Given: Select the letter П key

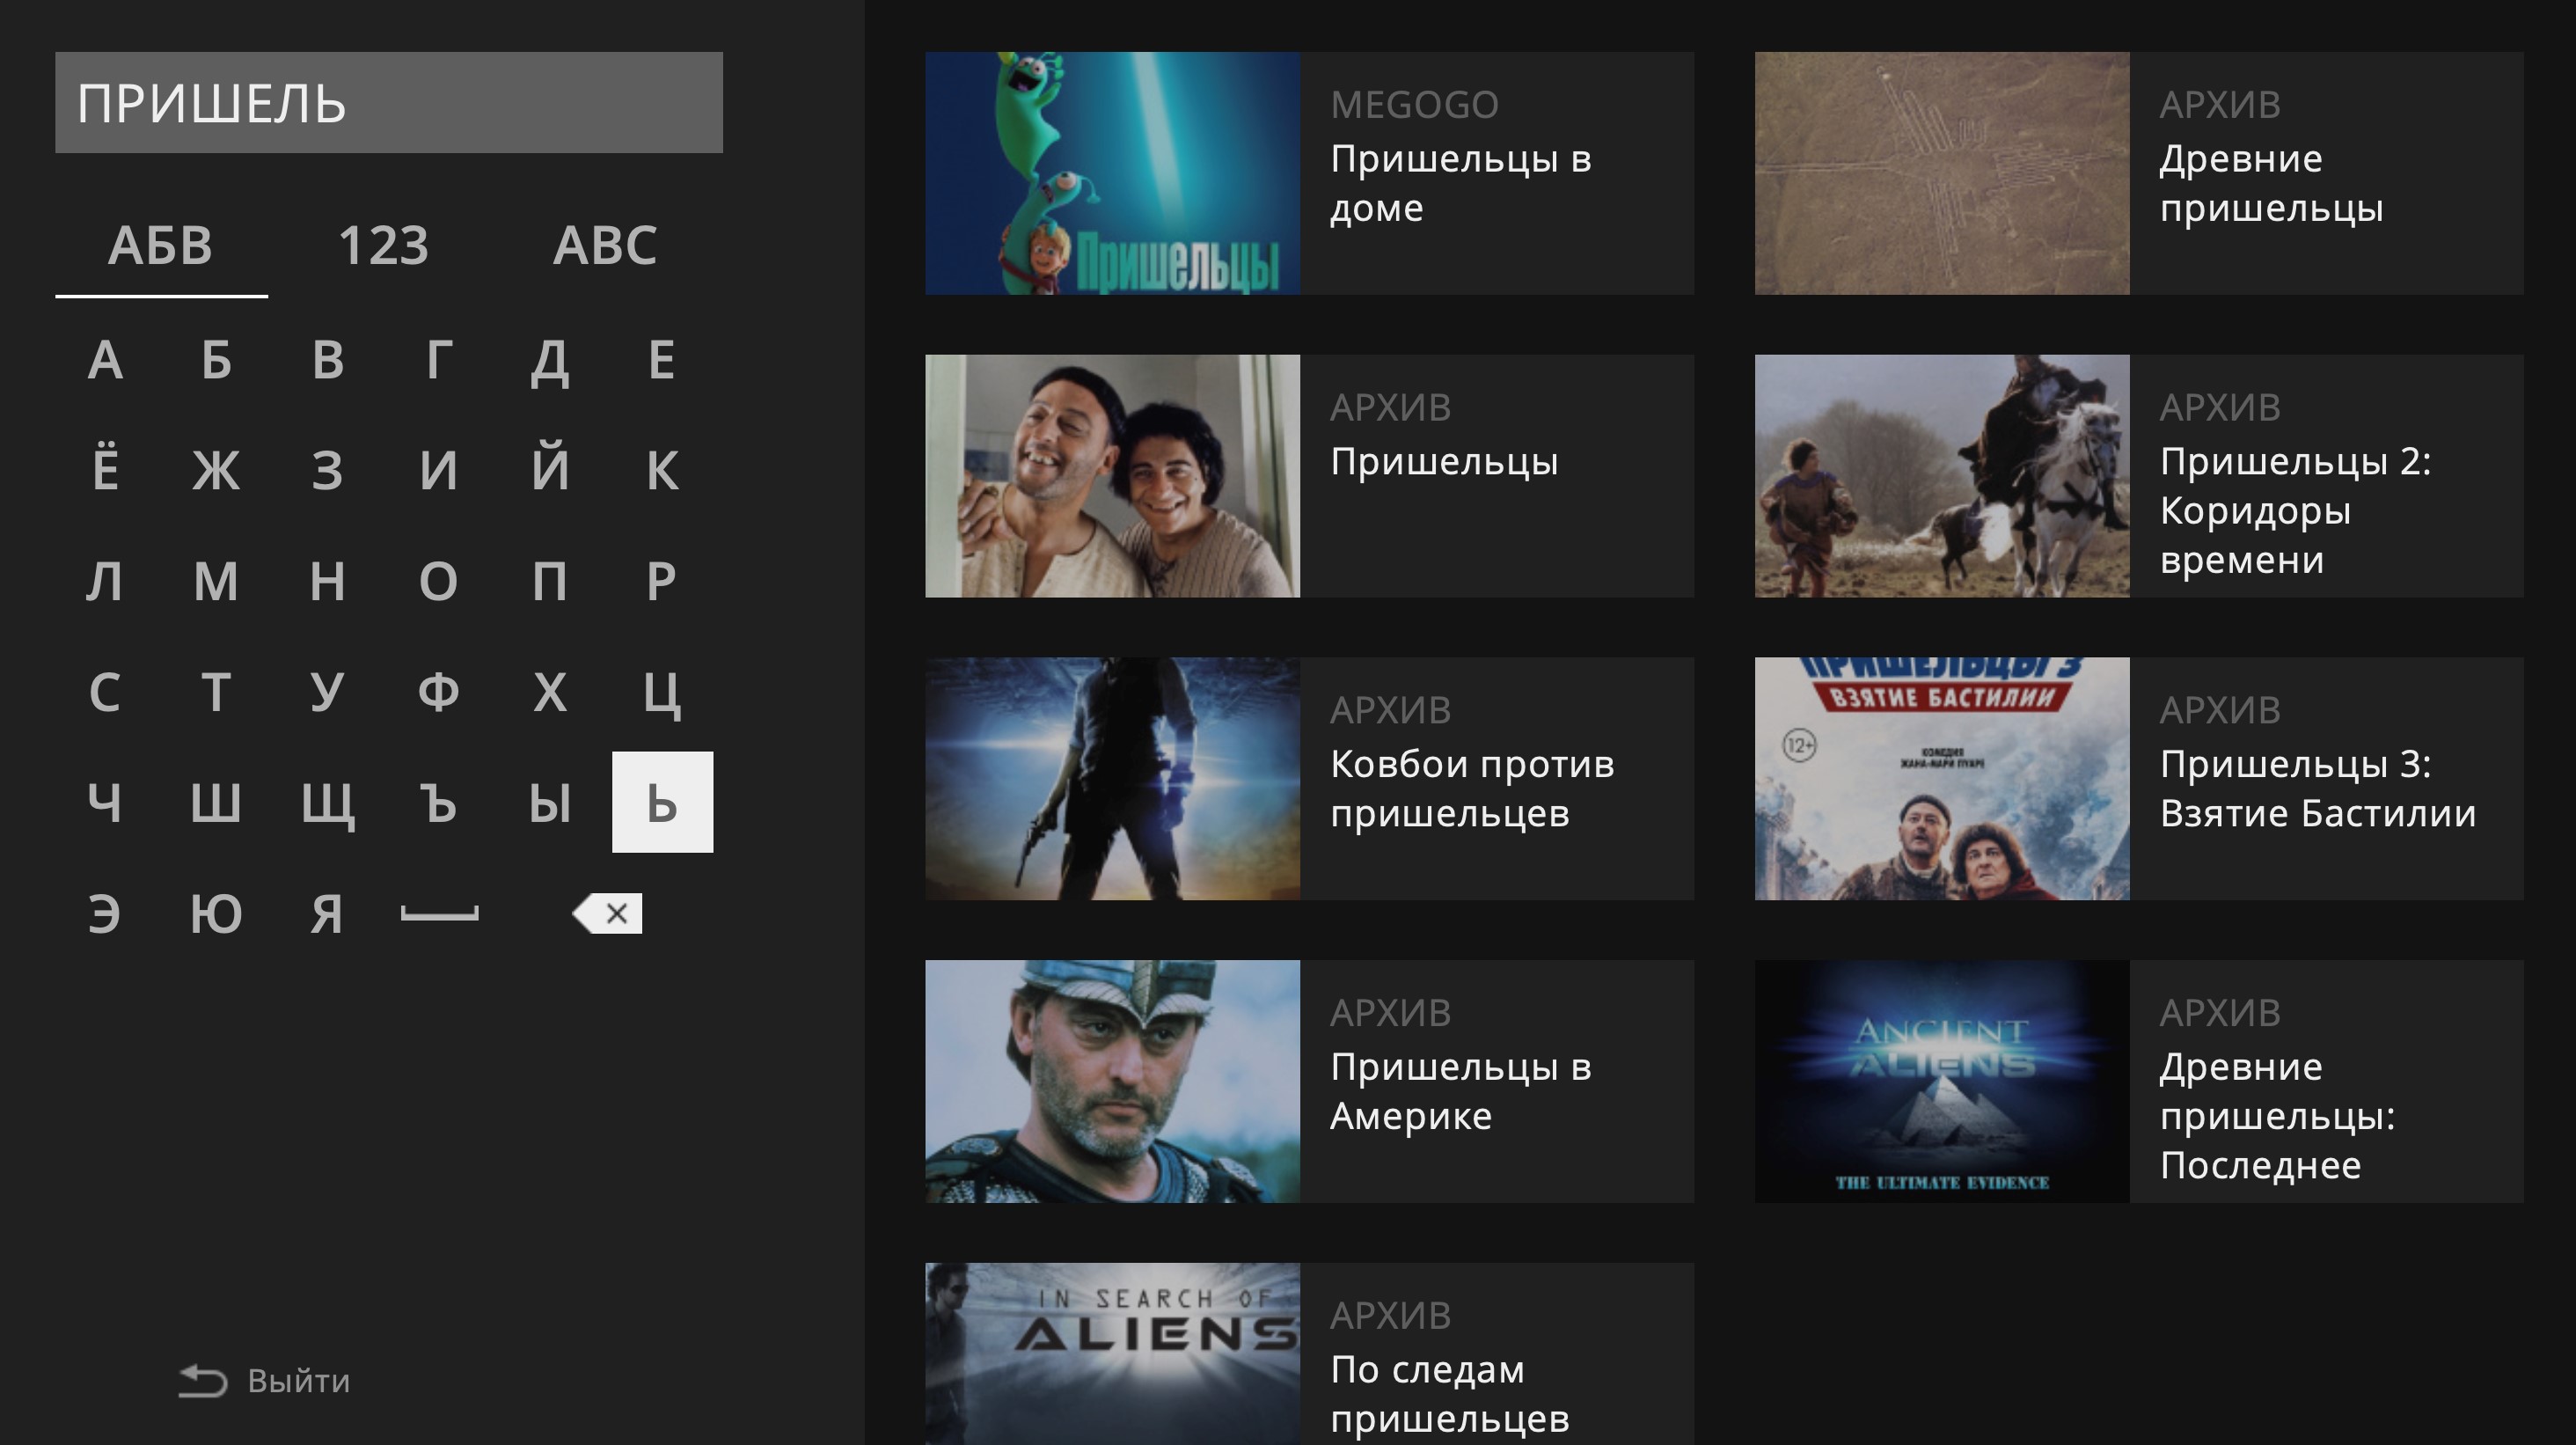Looking at the screenshot, I should coord(550,581).
